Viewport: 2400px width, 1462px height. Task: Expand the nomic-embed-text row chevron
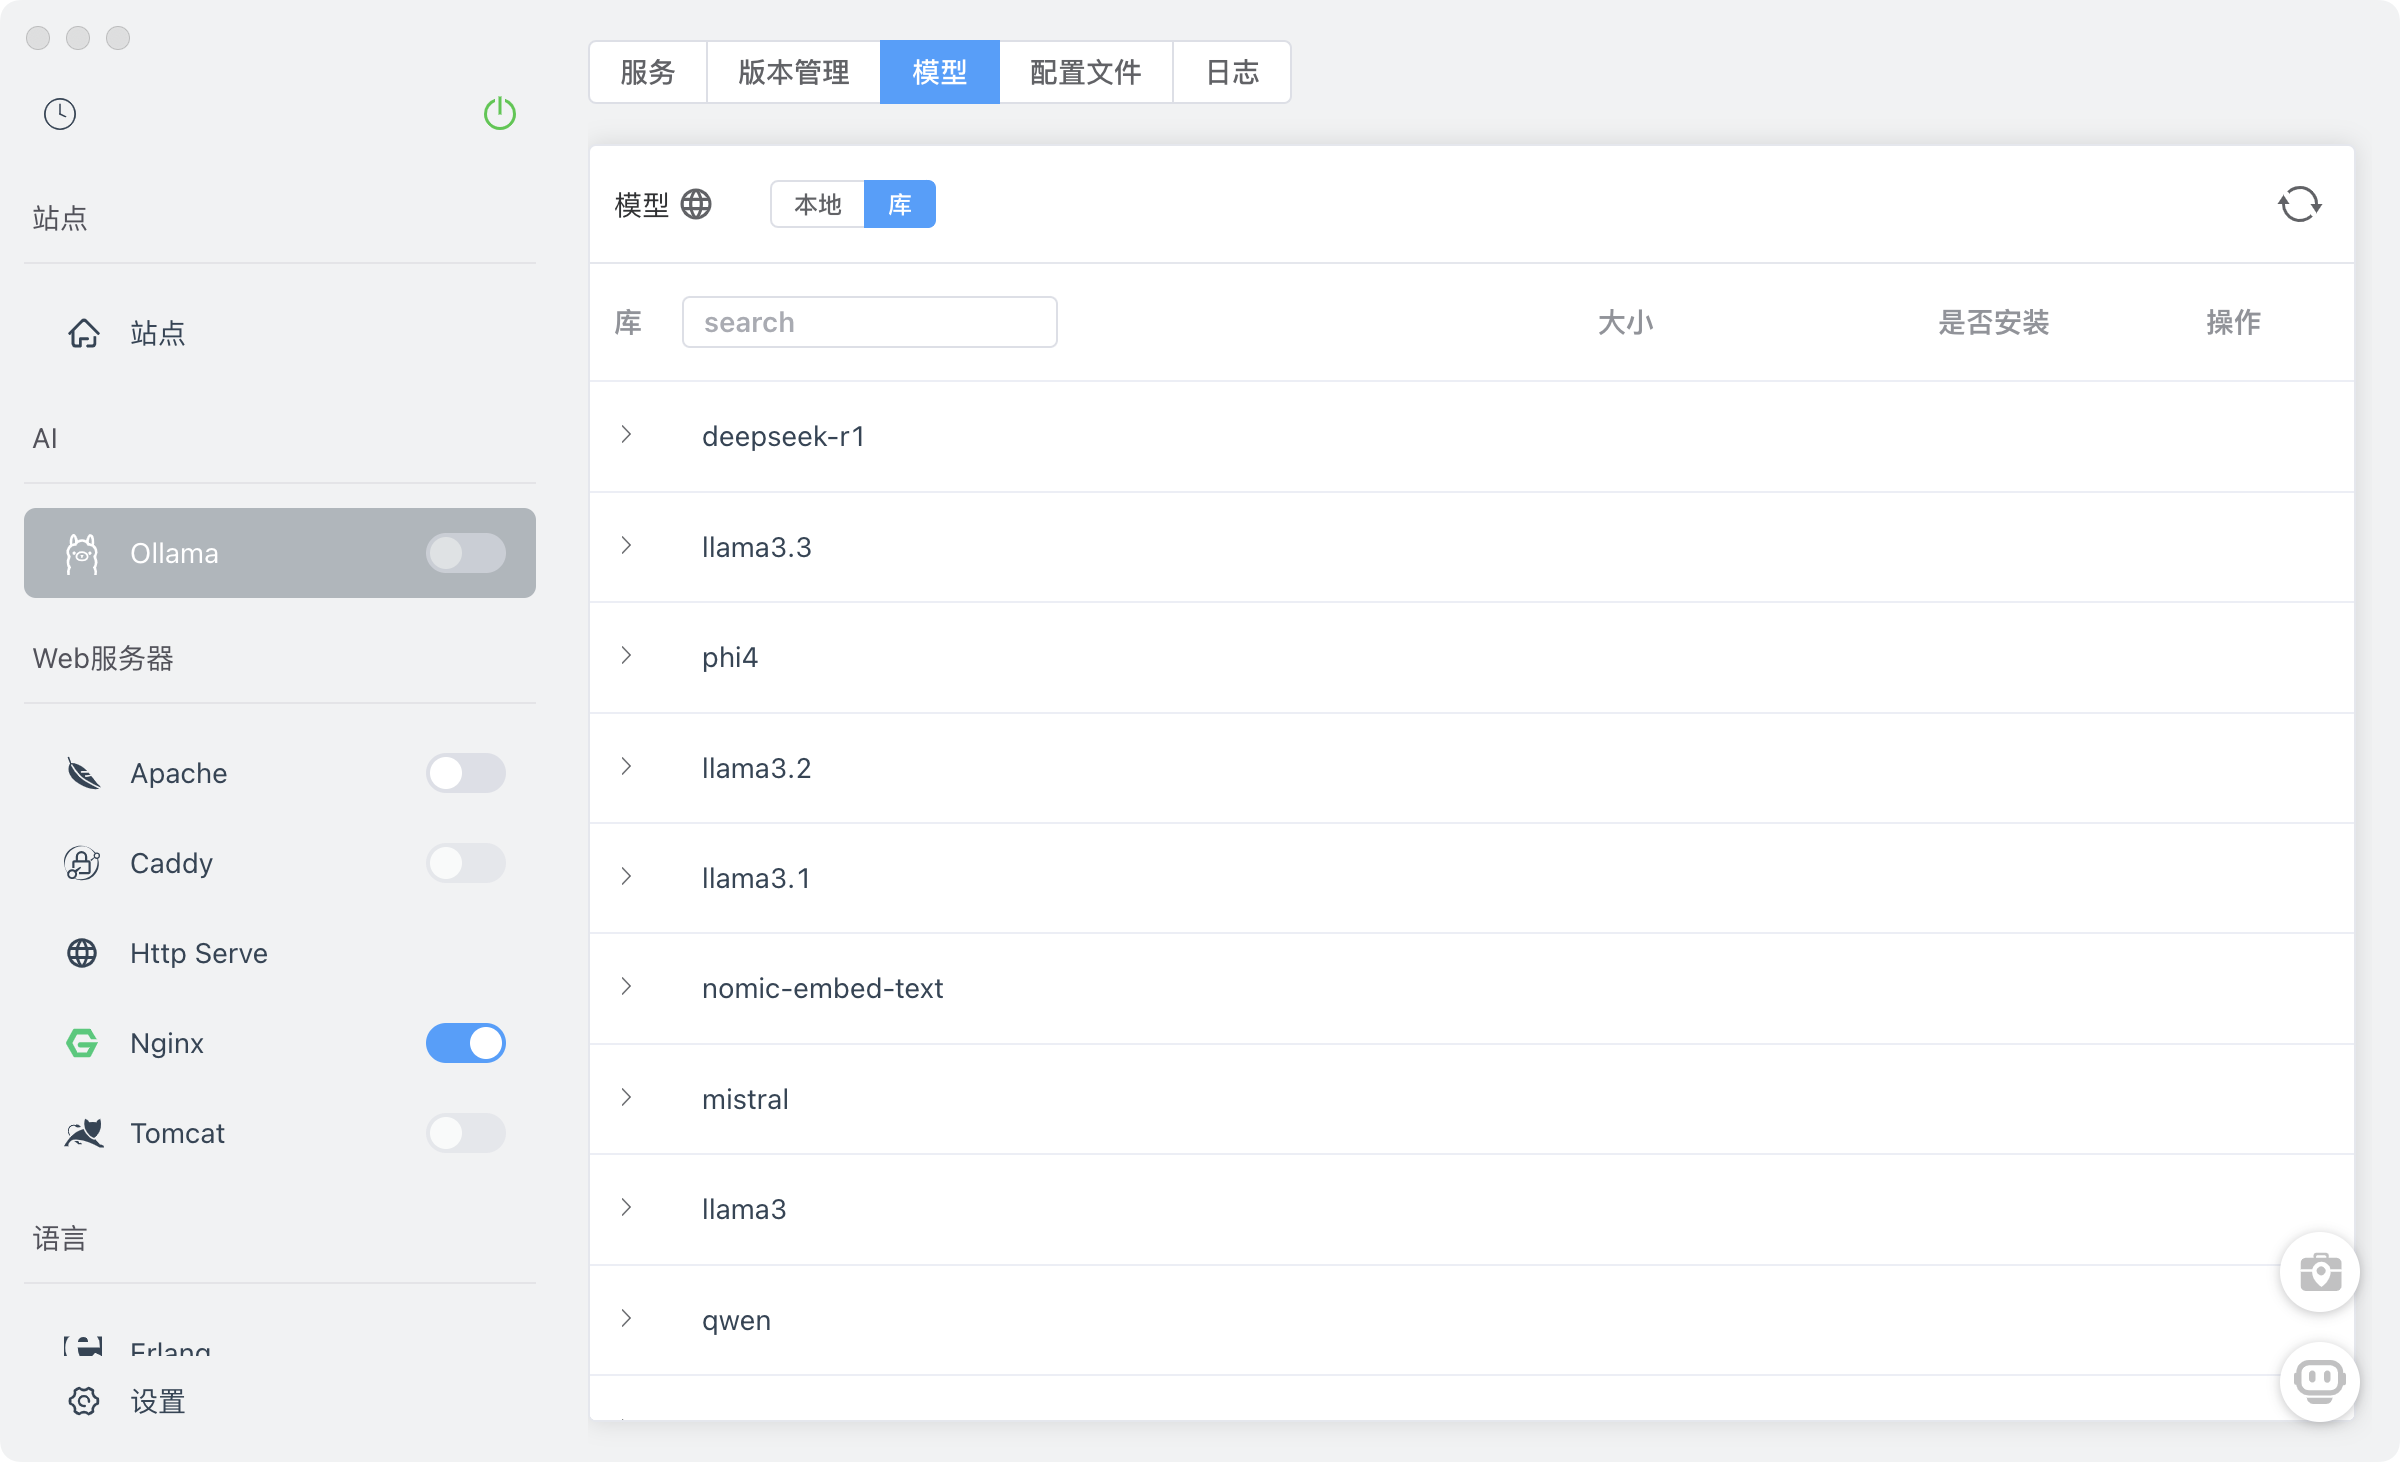coord(627,987)
